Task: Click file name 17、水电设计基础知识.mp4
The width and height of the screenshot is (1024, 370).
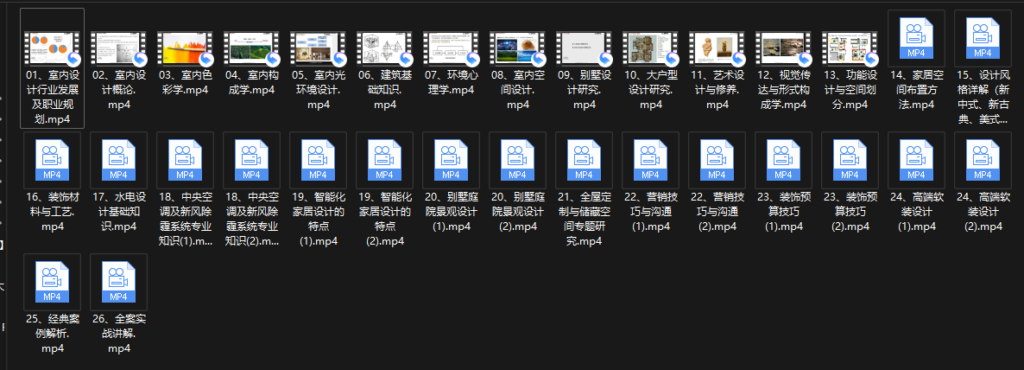Action: tap(119, 211)
